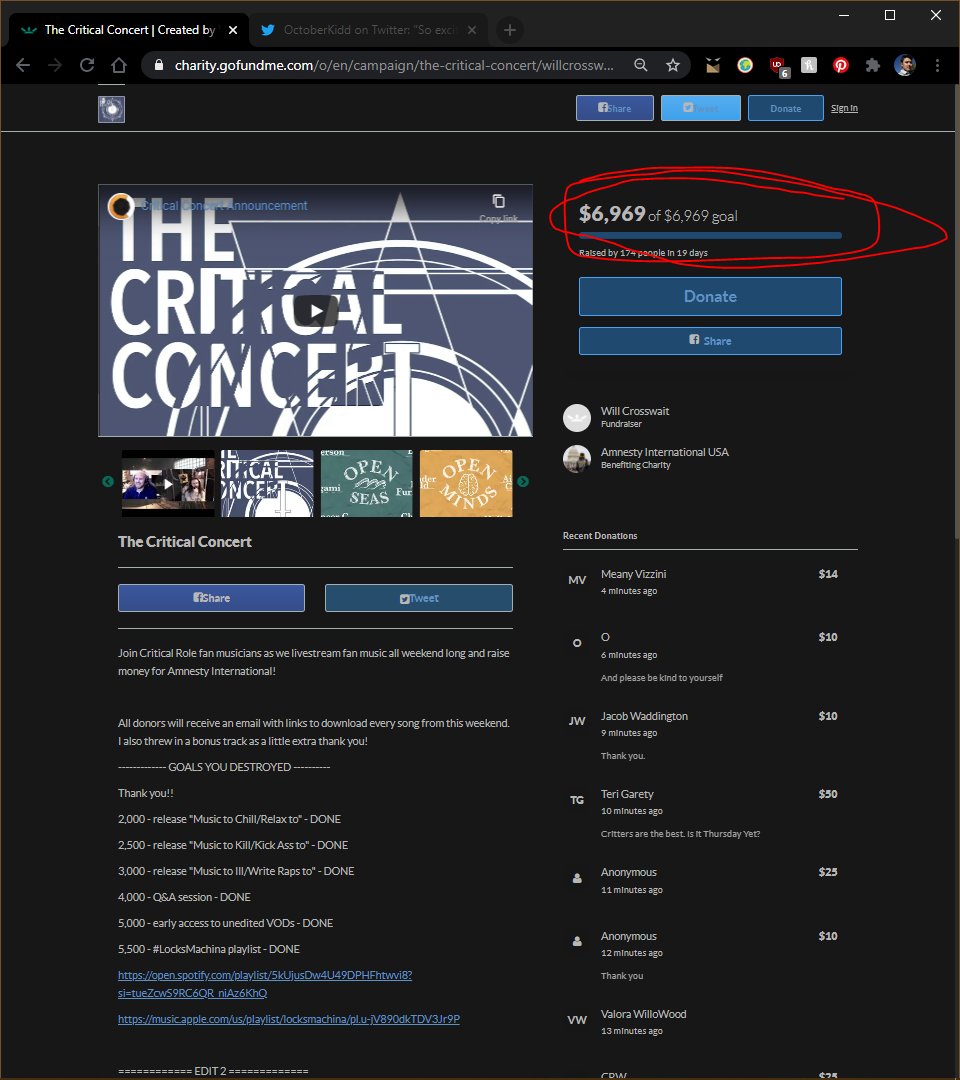The width and height of the screenshot is (960, 1080).
Task: Select the musicians video thumbnail
Action: pyautogui.click(x=168, y=484)
